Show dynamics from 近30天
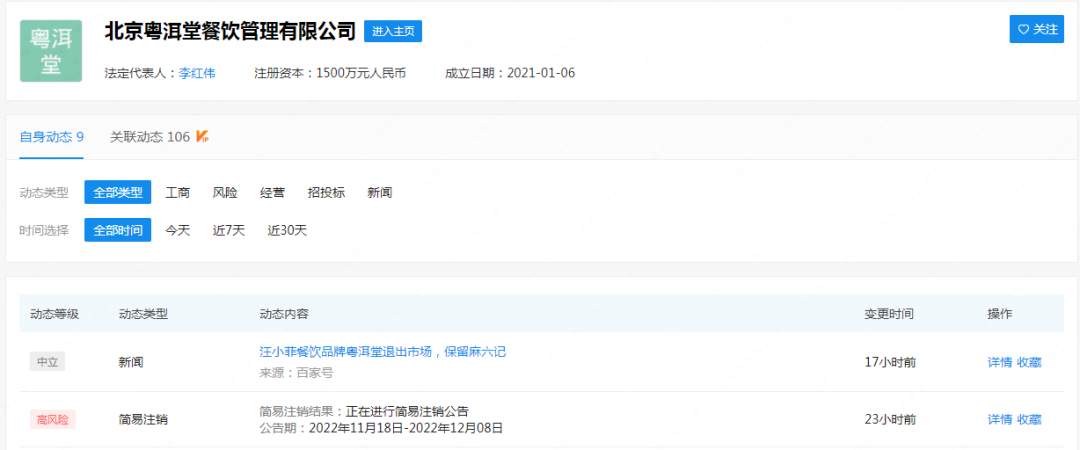1080x450 pixels. coord(287,229)
